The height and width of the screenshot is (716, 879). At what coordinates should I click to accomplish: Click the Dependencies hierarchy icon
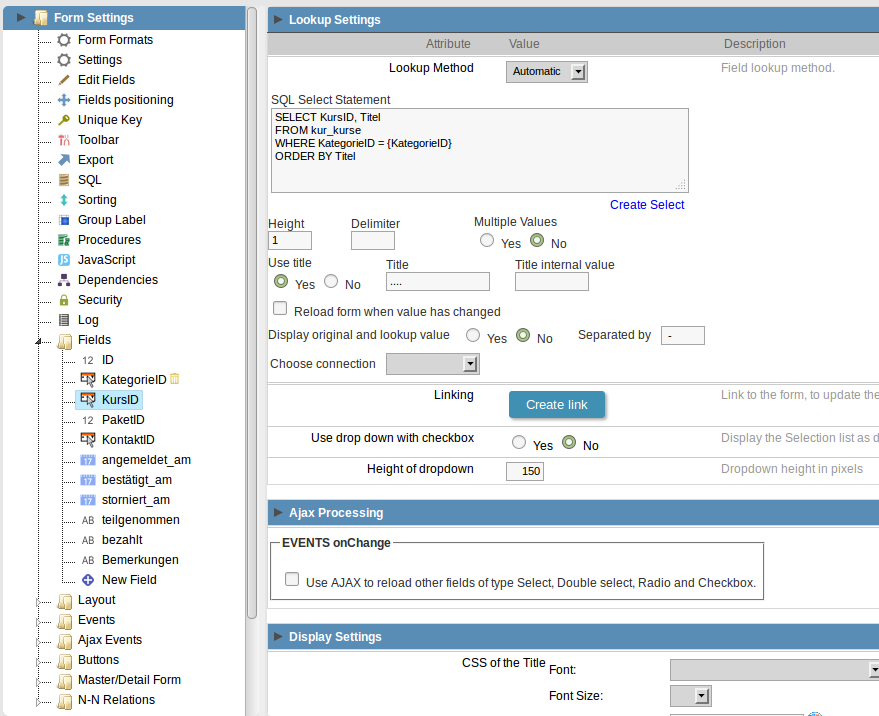(x=64, y=280)
